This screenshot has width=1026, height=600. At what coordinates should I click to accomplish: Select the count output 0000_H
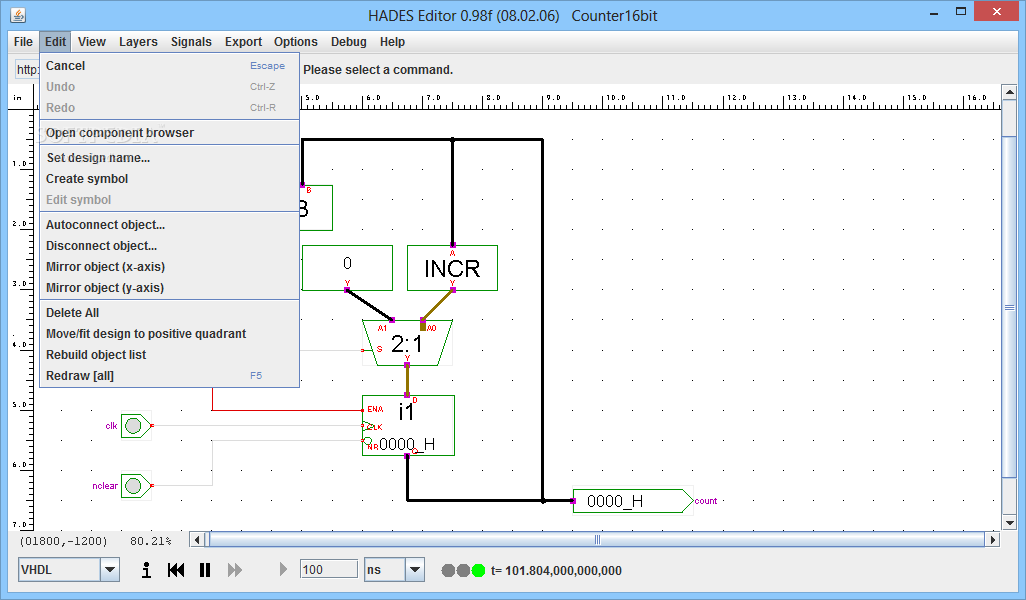633,501
